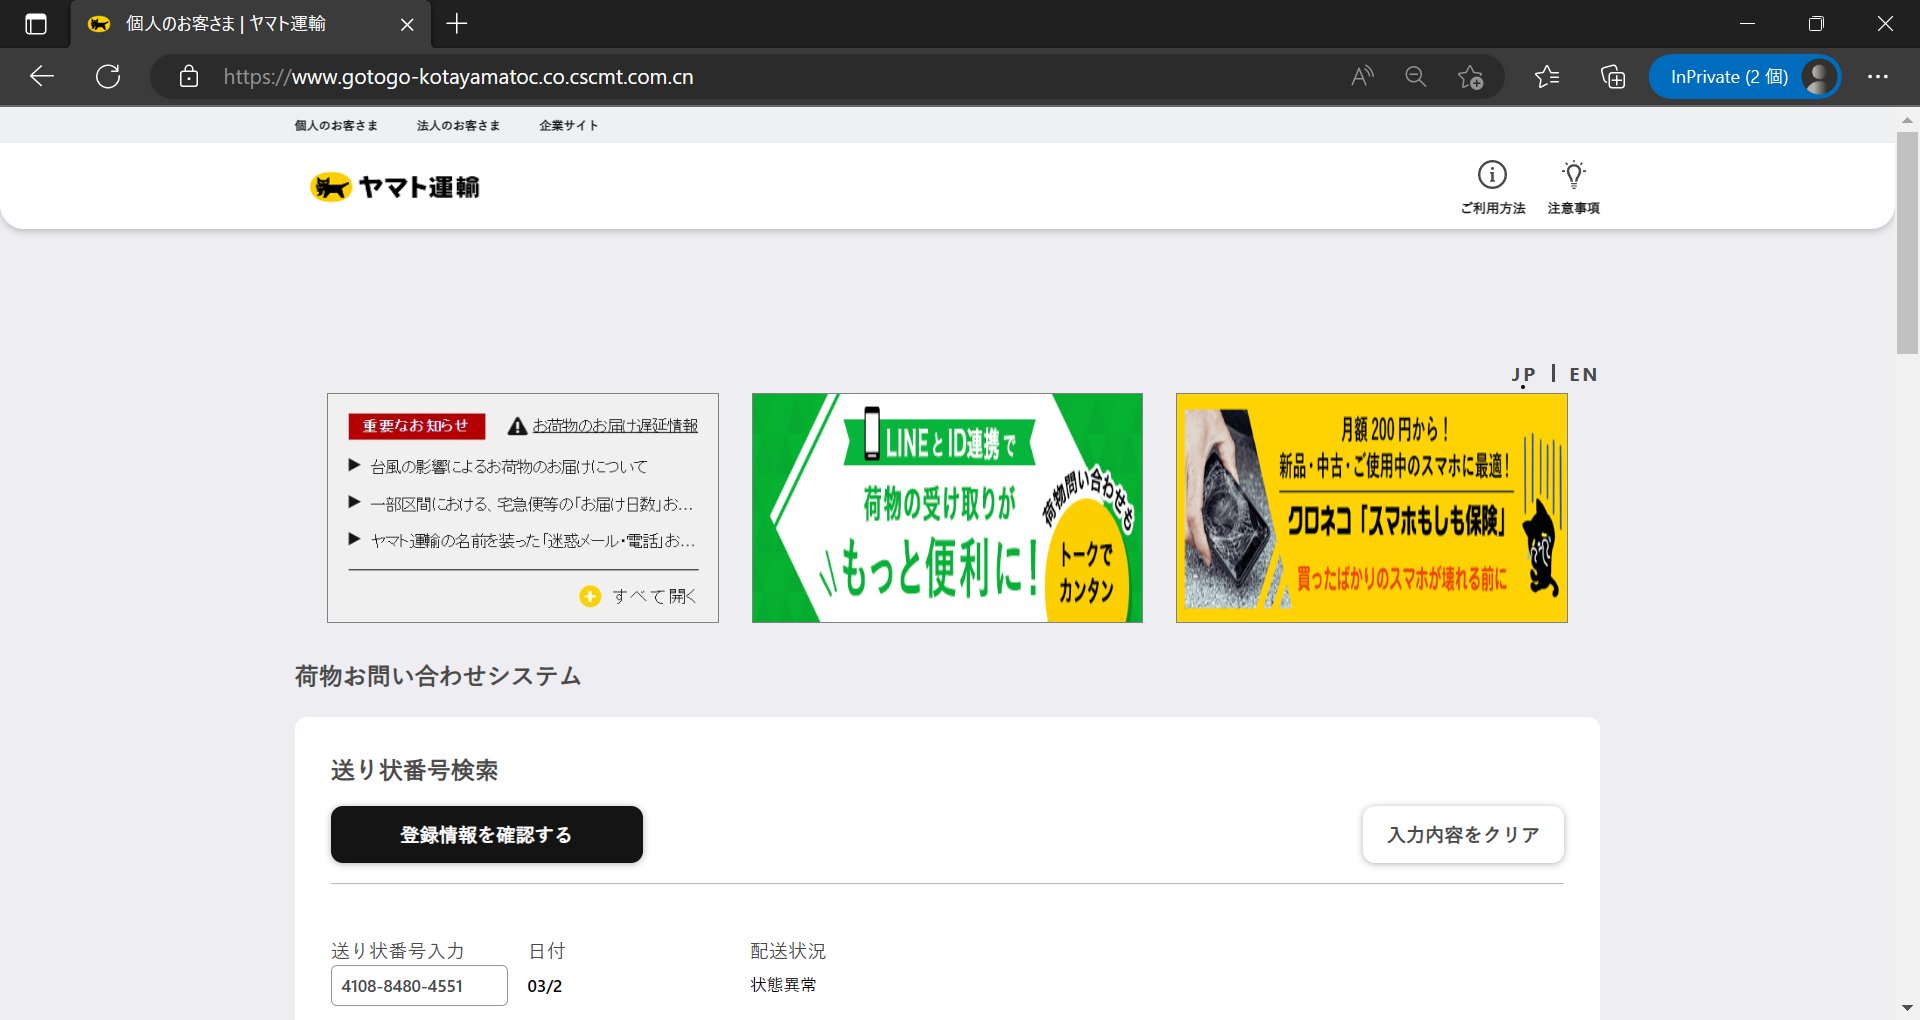Screen dimensions: 1920x1020
Task: Switch language to JP
Action: [x=1523, y=375]
